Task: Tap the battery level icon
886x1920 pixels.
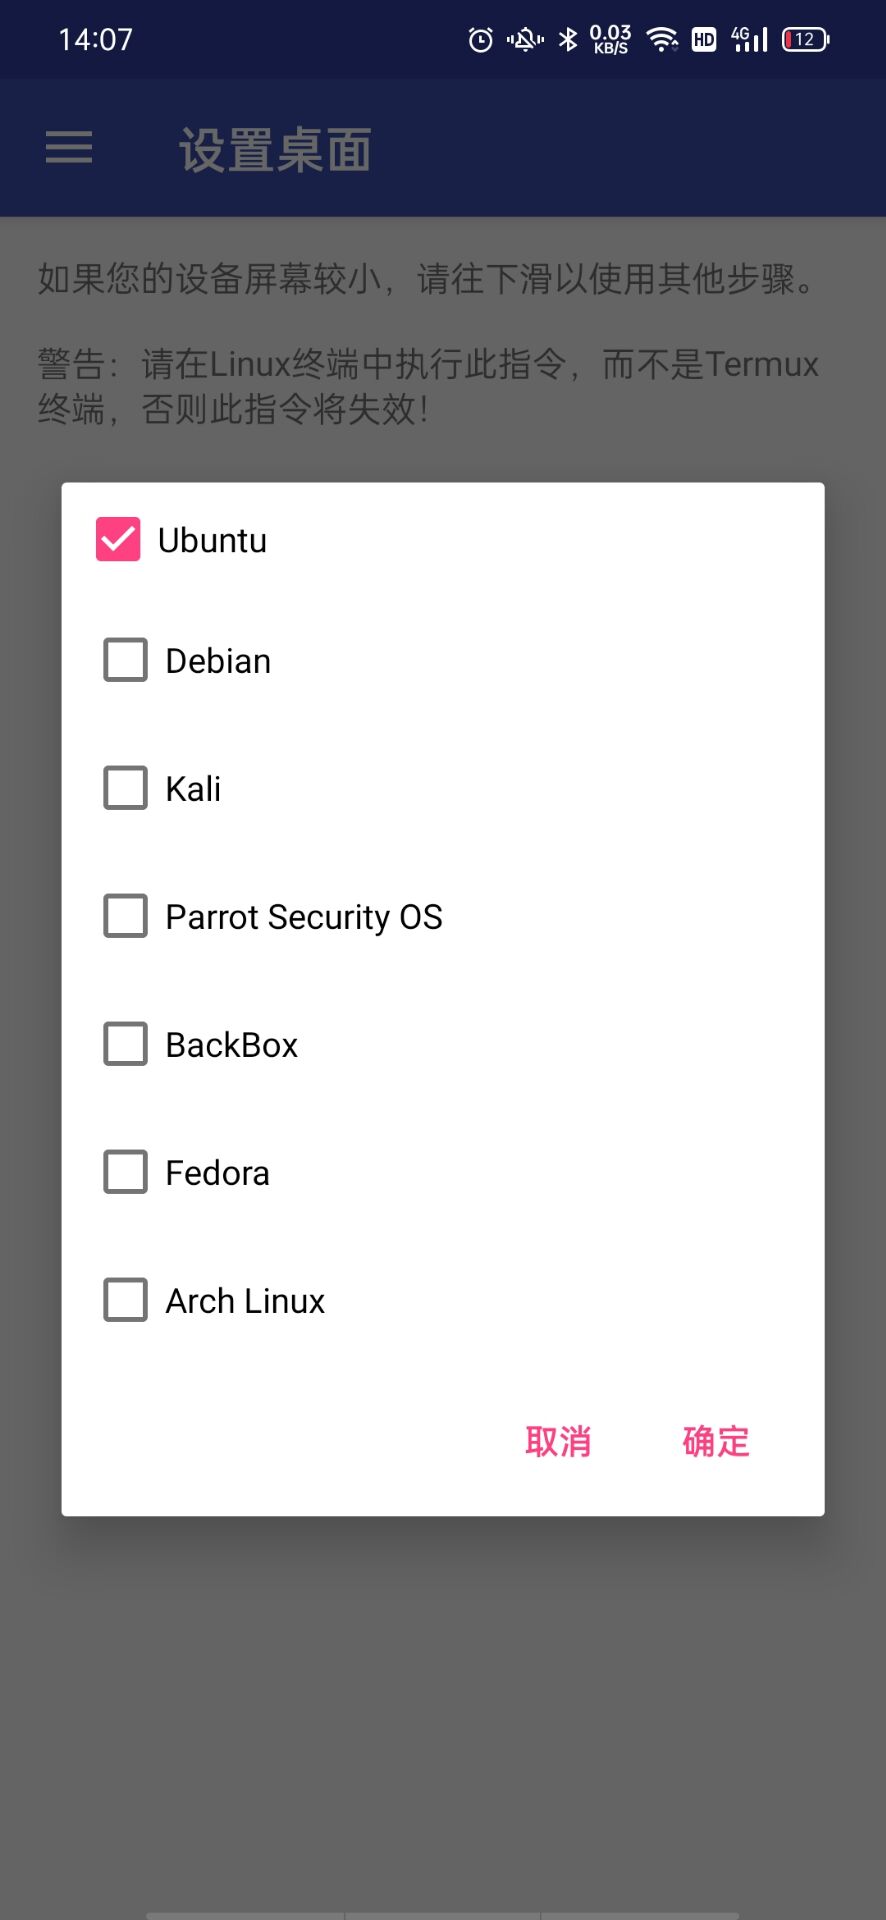Action: coord(805,40)
